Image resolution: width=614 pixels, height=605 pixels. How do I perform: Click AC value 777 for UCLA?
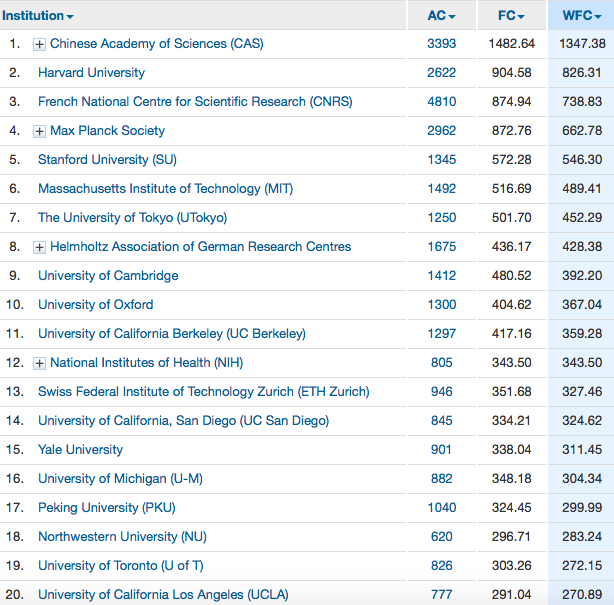click(441, 594)
